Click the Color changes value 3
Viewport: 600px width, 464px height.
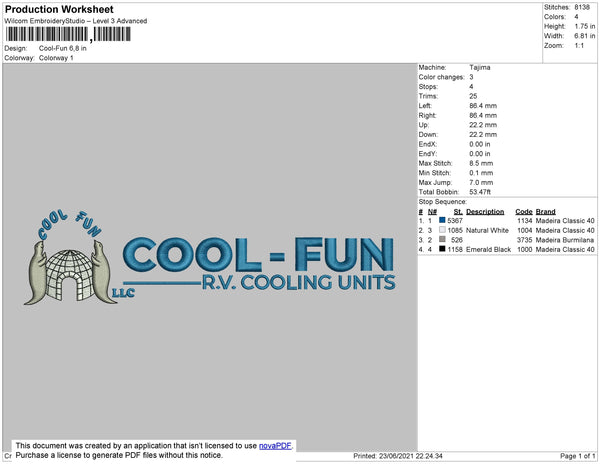[x=471, y=77]
